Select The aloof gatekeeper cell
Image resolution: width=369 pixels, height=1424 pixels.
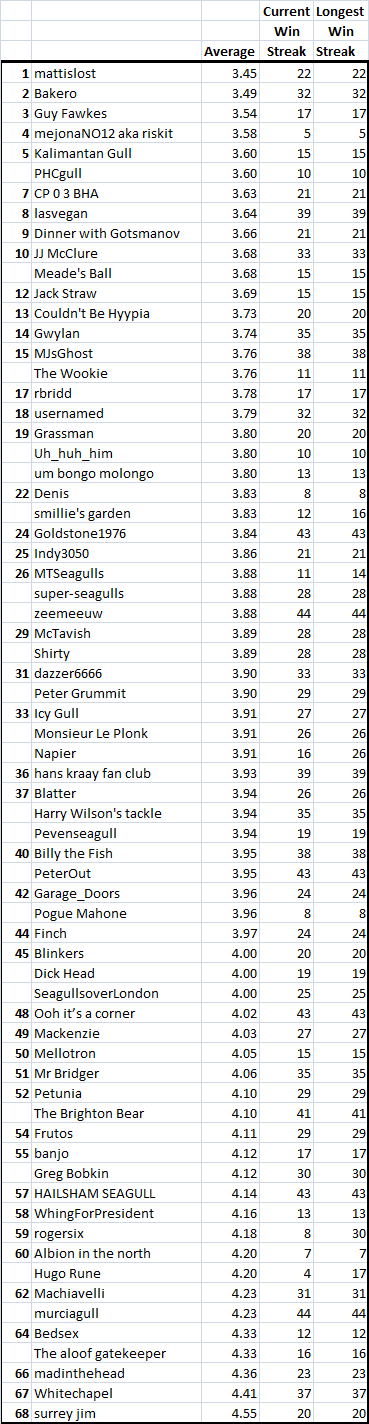[116, 1353]
